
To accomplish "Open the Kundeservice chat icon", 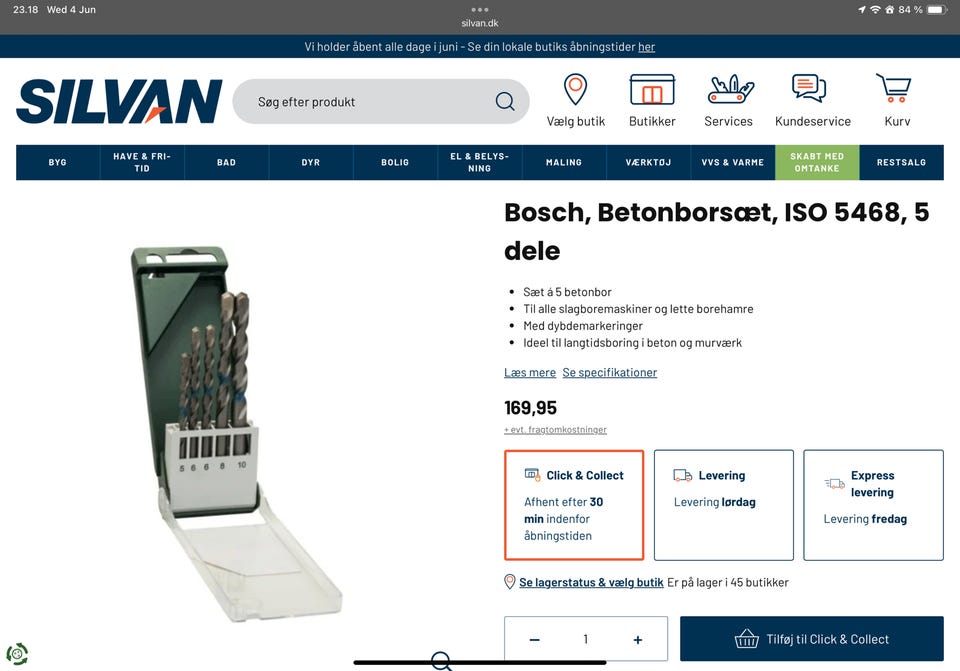I will [809, 88].
